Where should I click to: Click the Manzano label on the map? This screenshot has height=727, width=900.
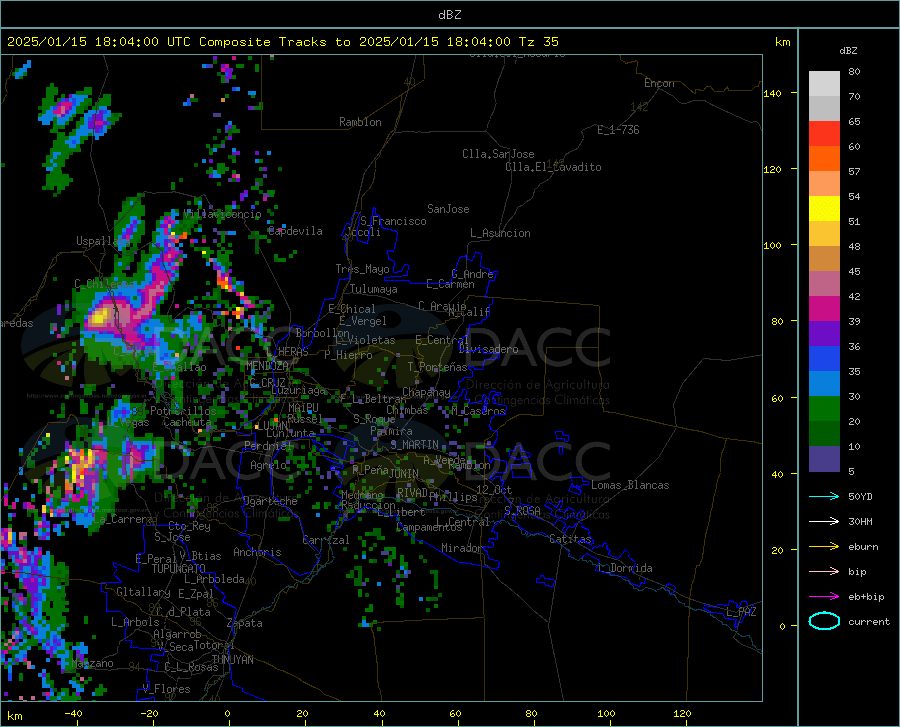click(92, 663)
